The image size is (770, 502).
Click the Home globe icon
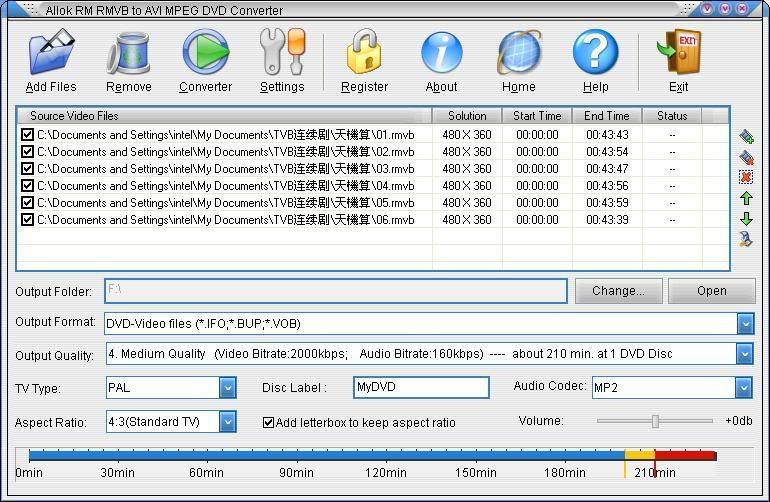click(518, 52)
